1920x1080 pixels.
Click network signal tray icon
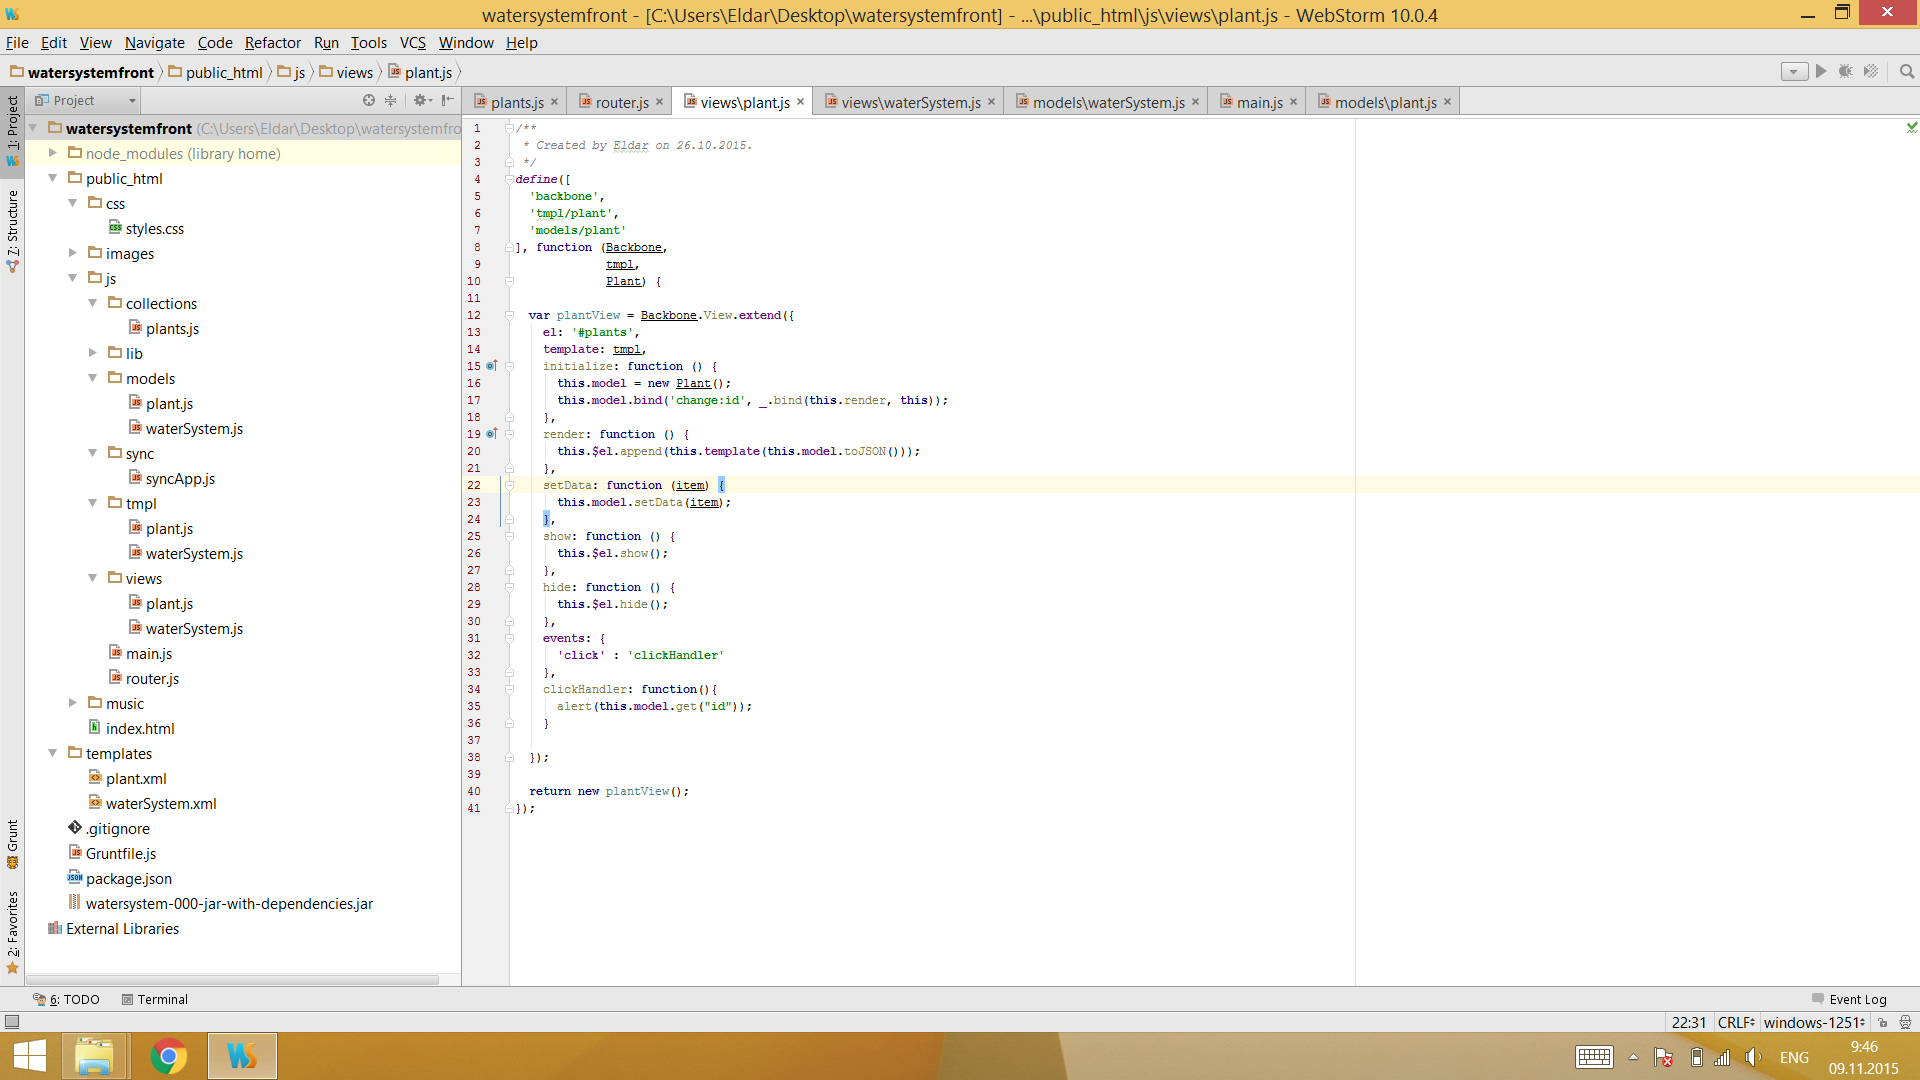(1722, 1057)
